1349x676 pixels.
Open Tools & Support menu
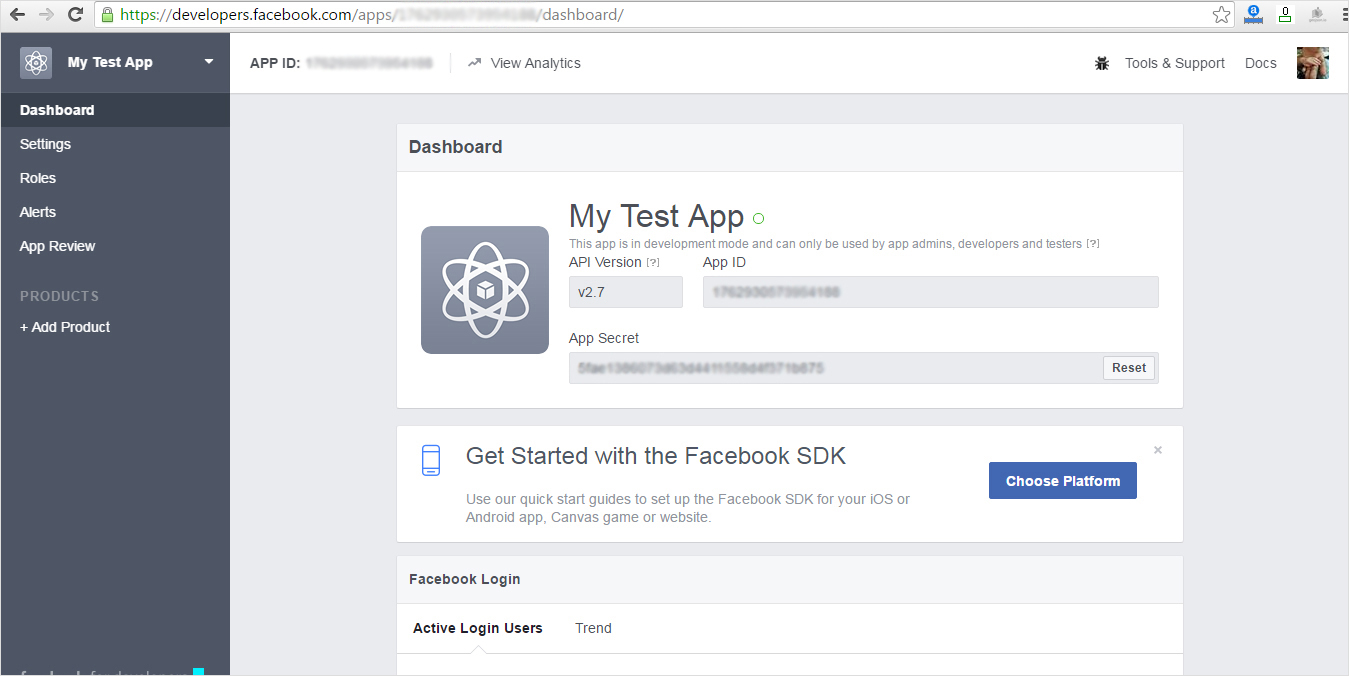click(1174, 63)
